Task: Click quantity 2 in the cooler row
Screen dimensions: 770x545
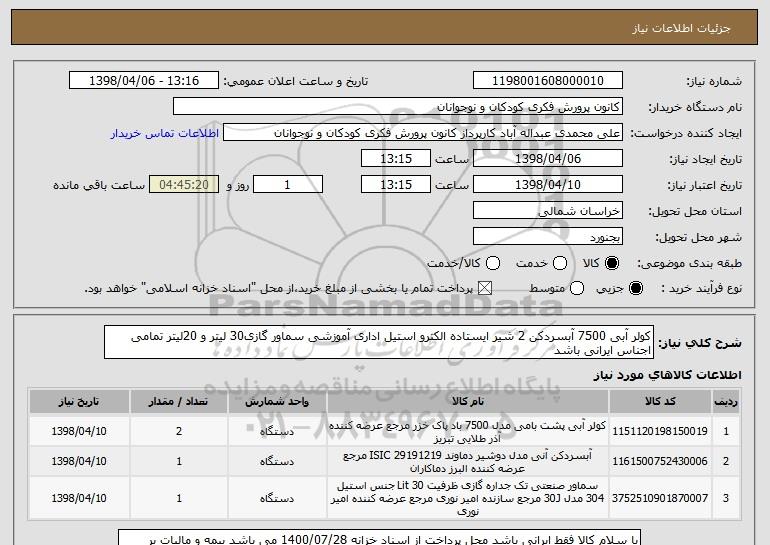Action: click(x=179, y=431)
